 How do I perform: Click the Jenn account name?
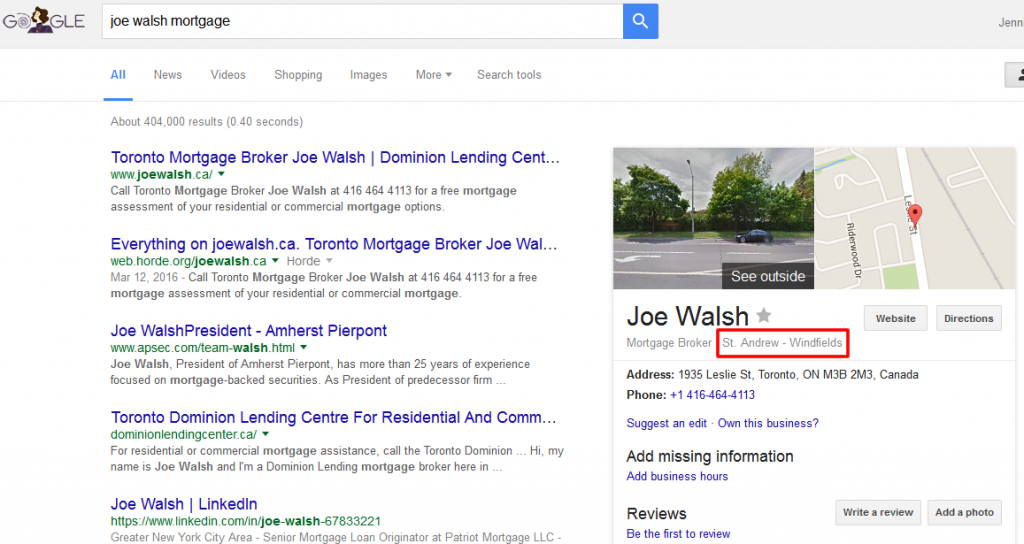point(1011,23)
